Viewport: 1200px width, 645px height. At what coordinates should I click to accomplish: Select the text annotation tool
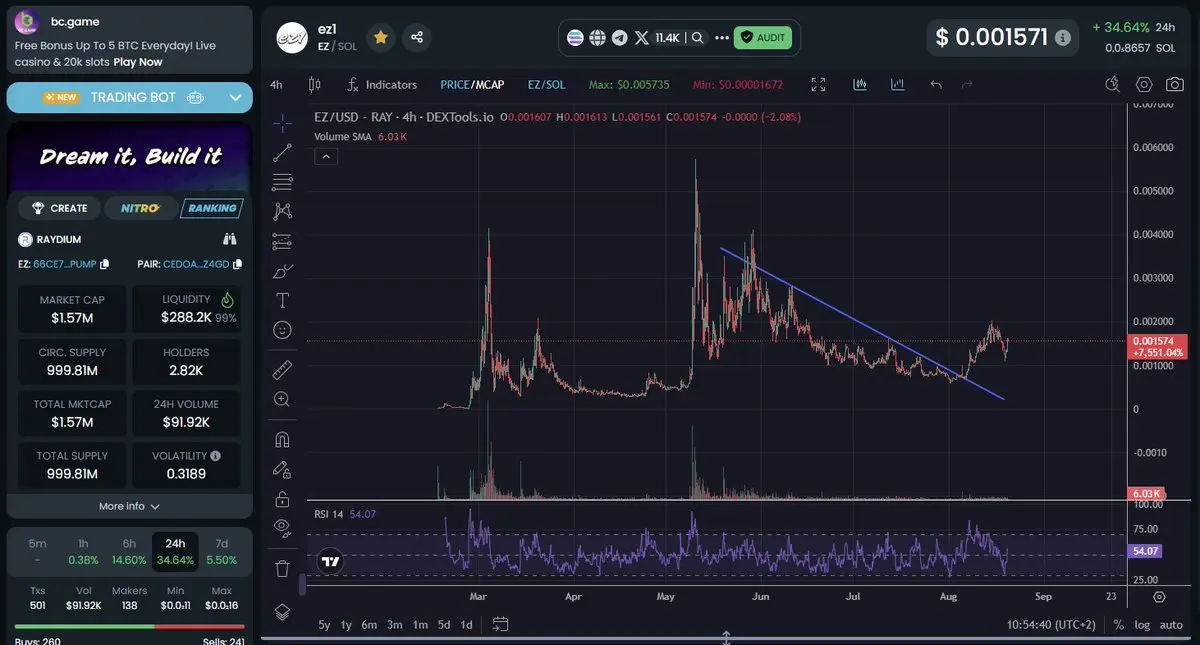[x=282, y=300]
